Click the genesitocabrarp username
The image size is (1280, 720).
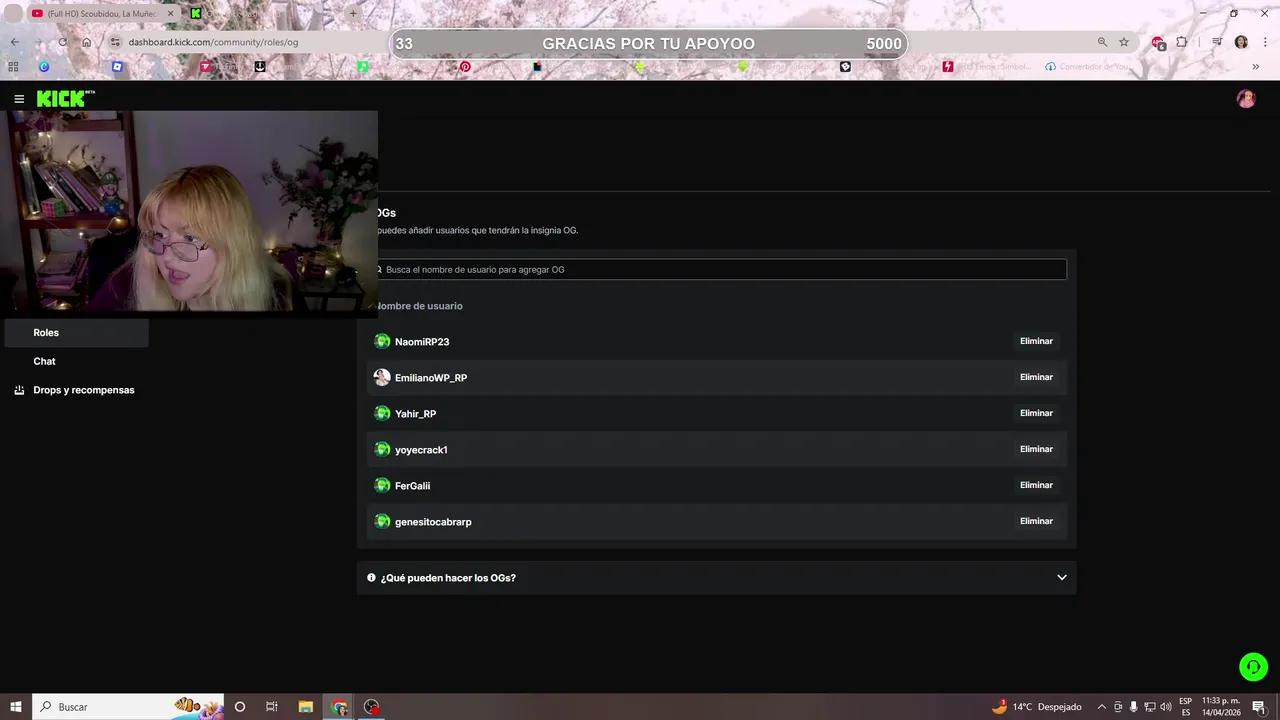[433, 522]
